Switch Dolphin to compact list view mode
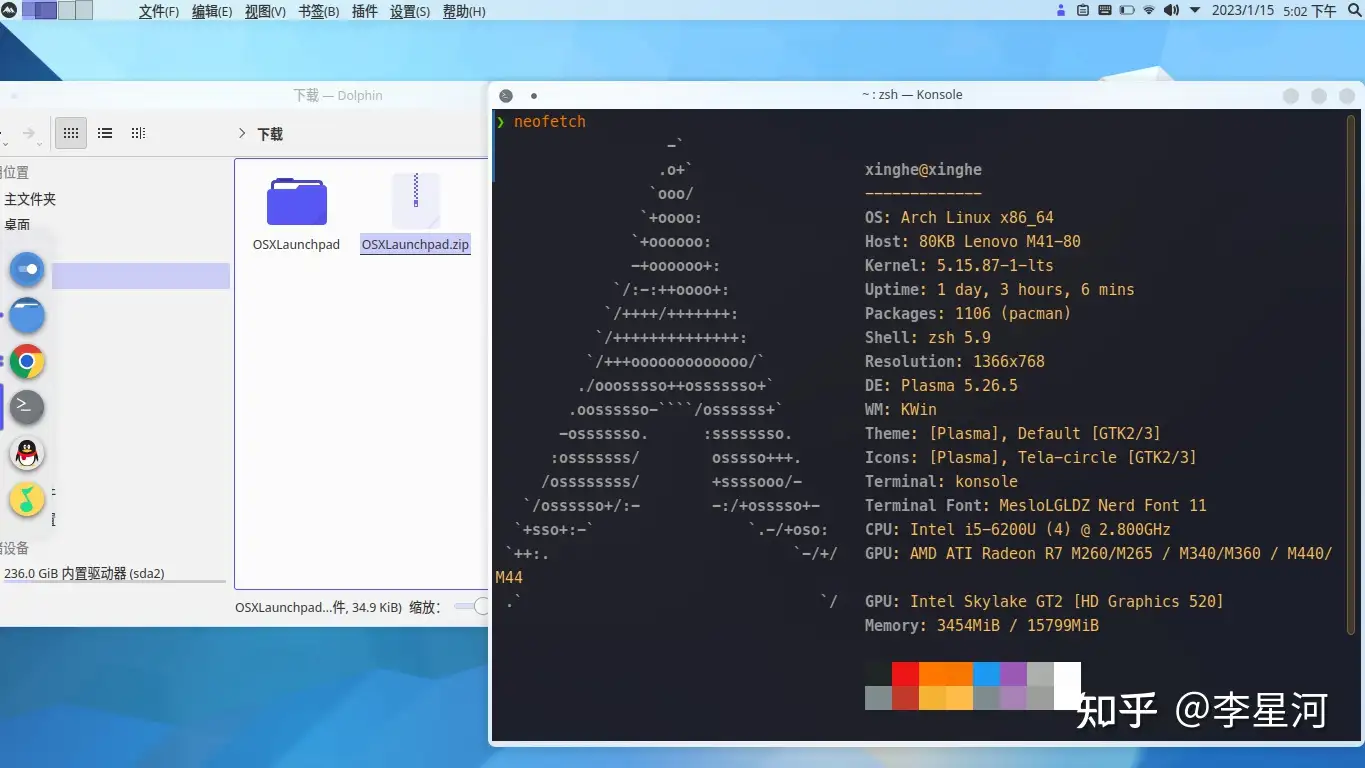1365x768 pixels. click(x=105, y=133)
